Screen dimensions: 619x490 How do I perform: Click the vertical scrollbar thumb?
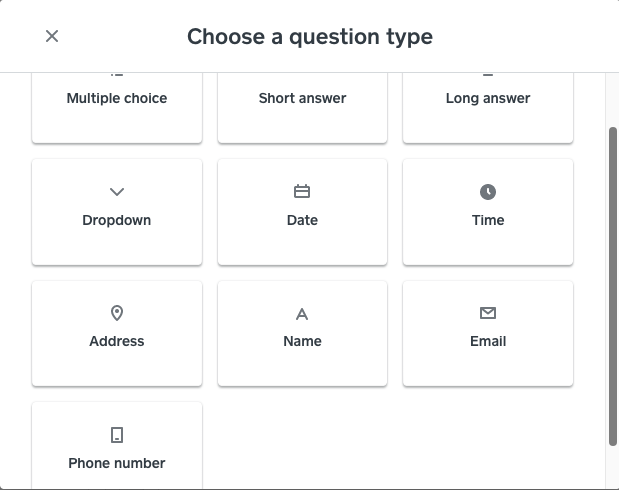tap(613, 285)
